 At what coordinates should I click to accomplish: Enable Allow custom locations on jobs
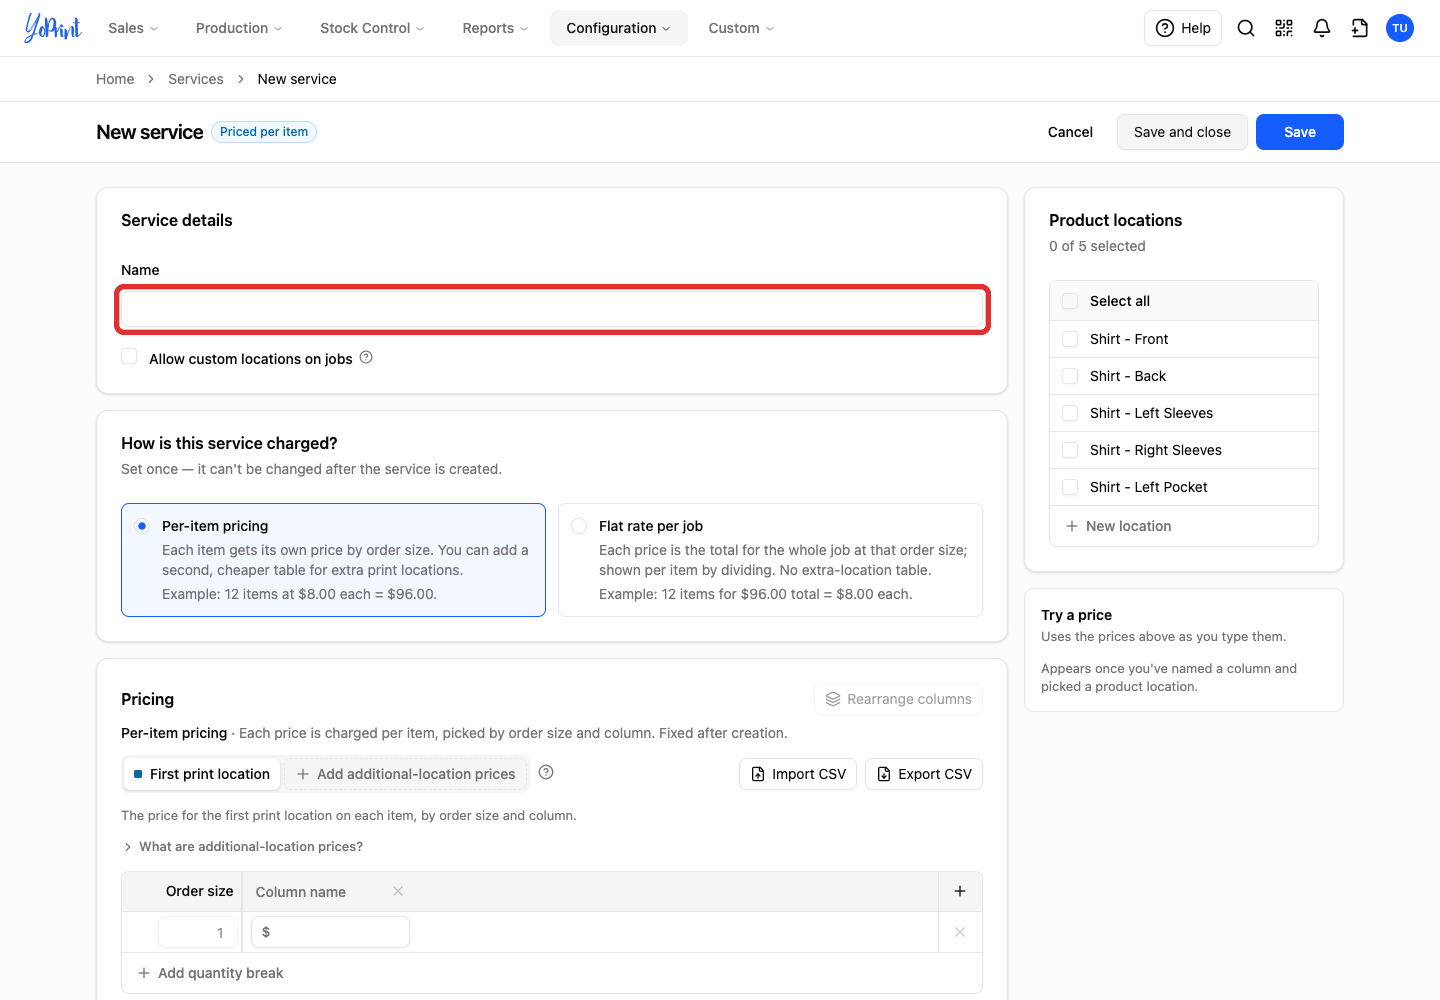[x=129, y=357]
